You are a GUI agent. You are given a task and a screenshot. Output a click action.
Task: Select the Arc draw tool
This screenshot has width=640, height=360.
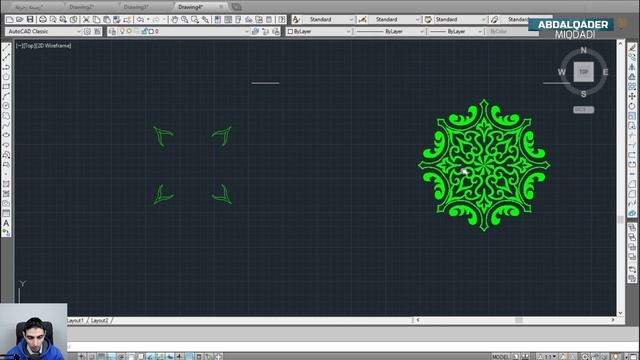click(x=6, y=96)
